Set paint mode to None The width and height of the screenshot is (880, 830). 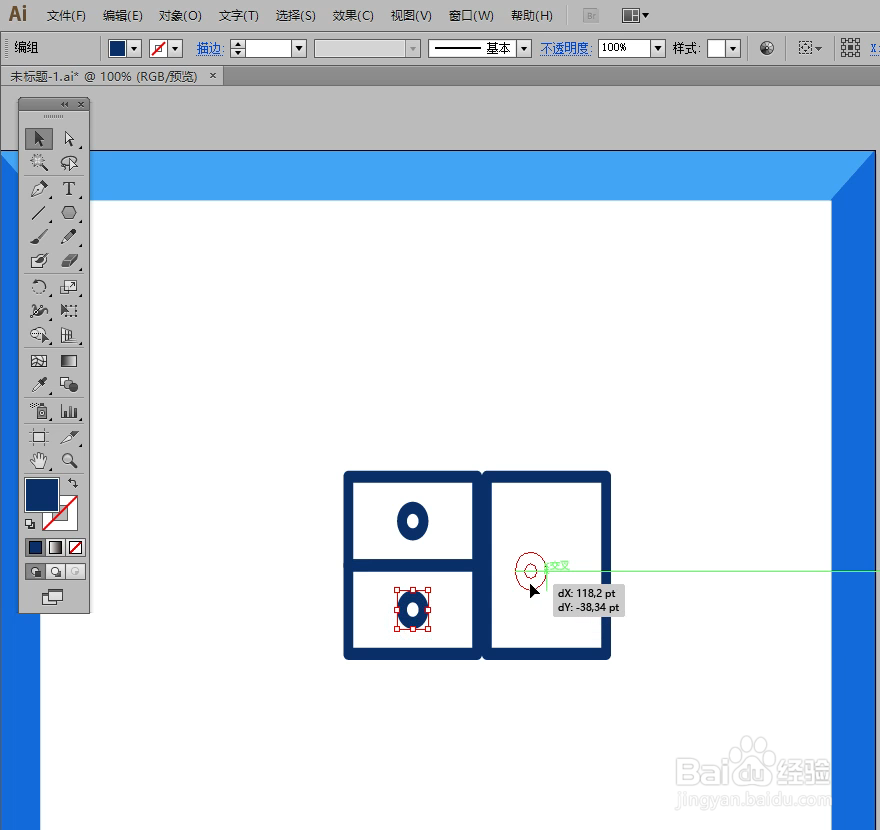pyautogui.click(x=75, y=547)
